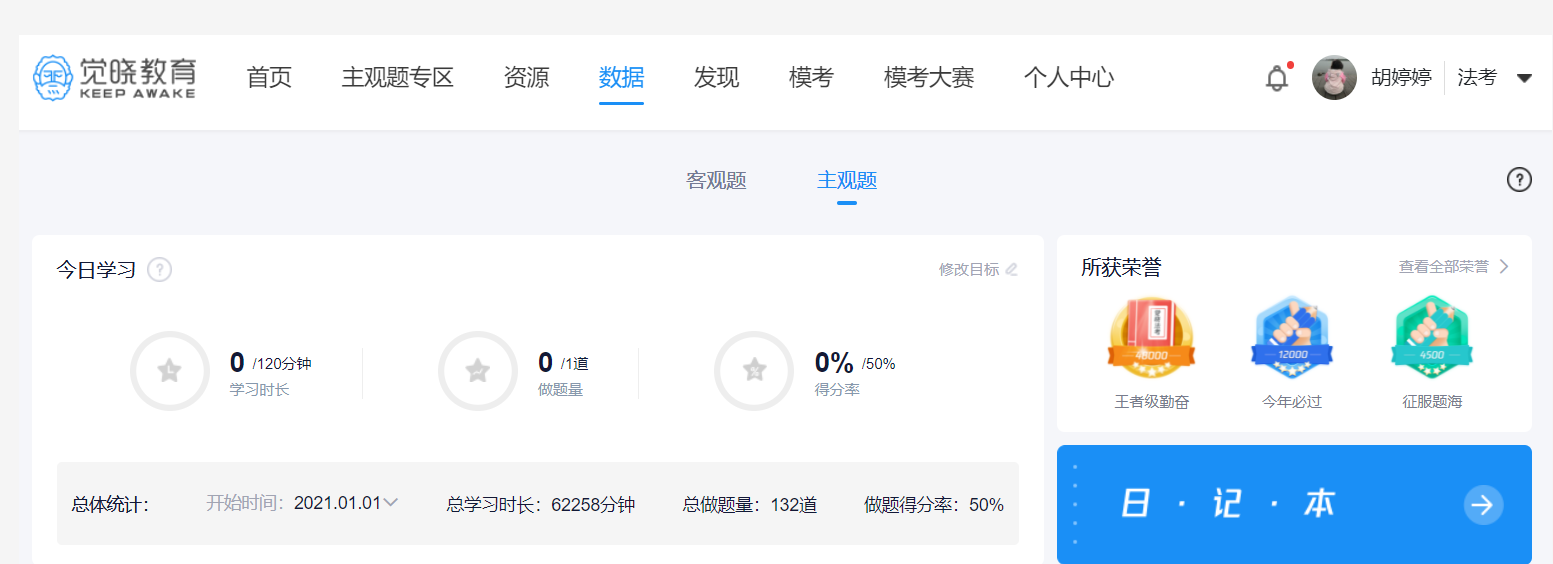Click the 今日学习 heading
This screenshot has height=564, width=1553.
click(96, 270)
